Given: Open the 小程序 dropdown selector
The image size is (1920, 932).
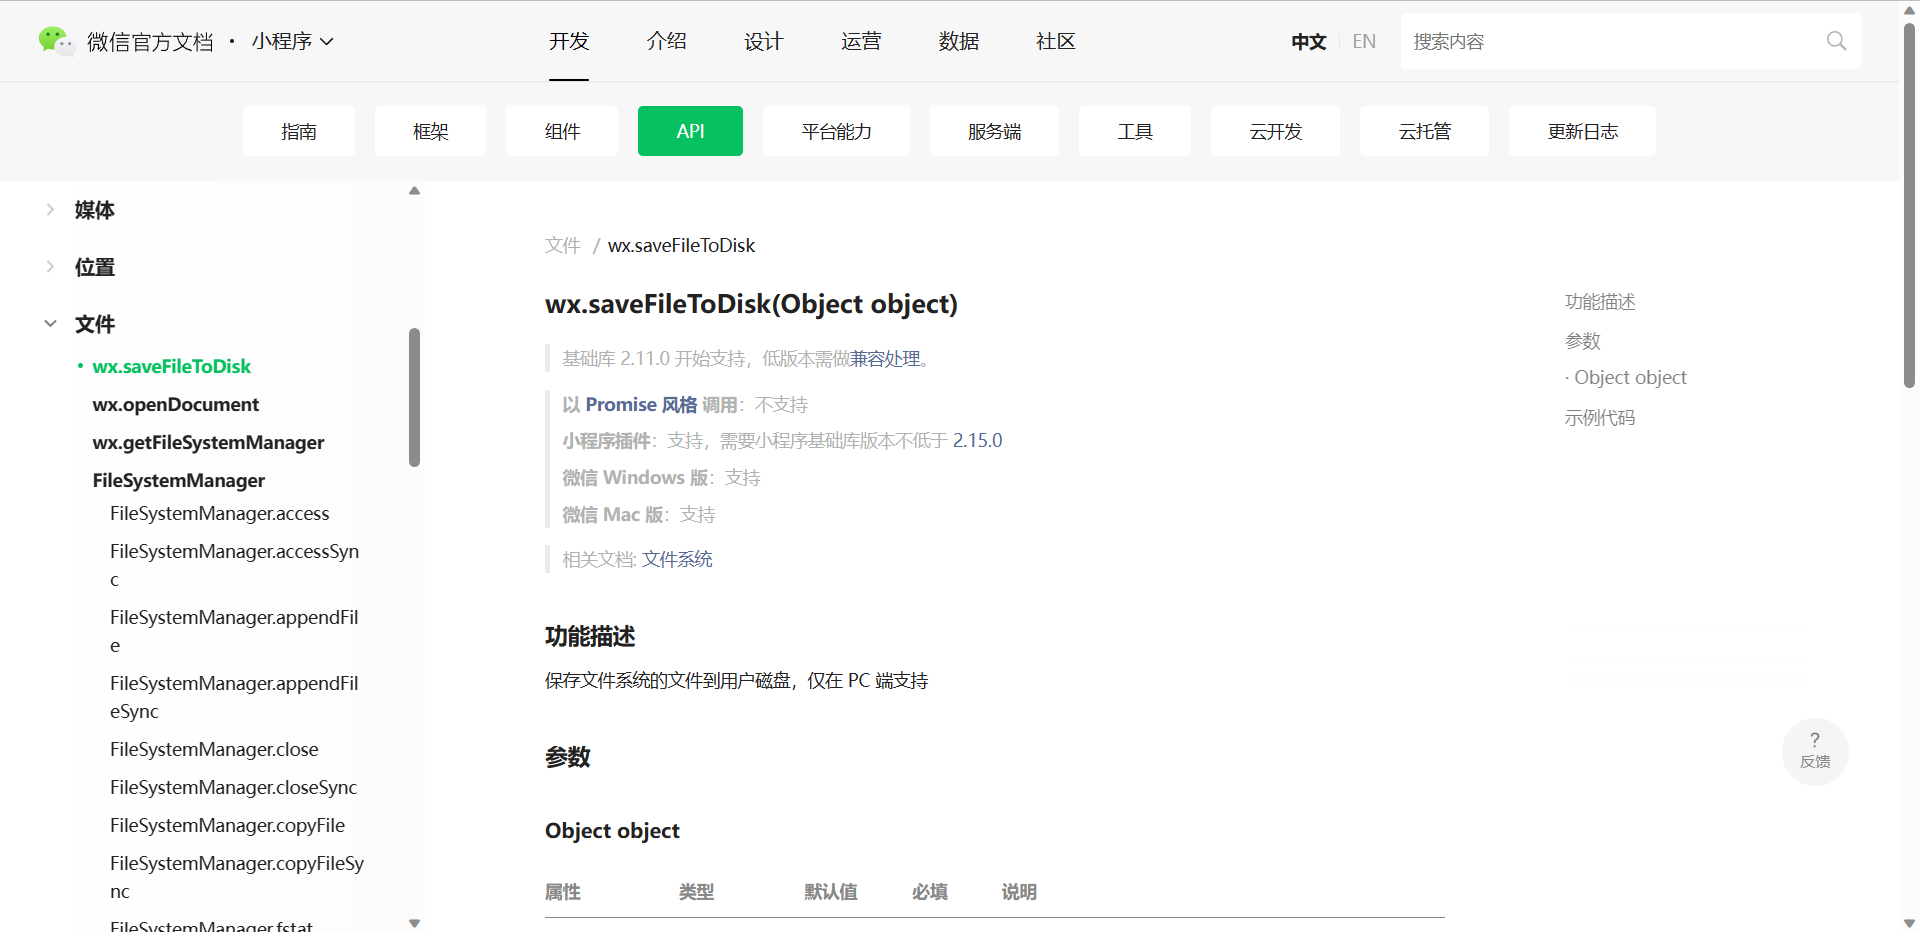Looking at the screenshot, I should (x=292, y=41).
